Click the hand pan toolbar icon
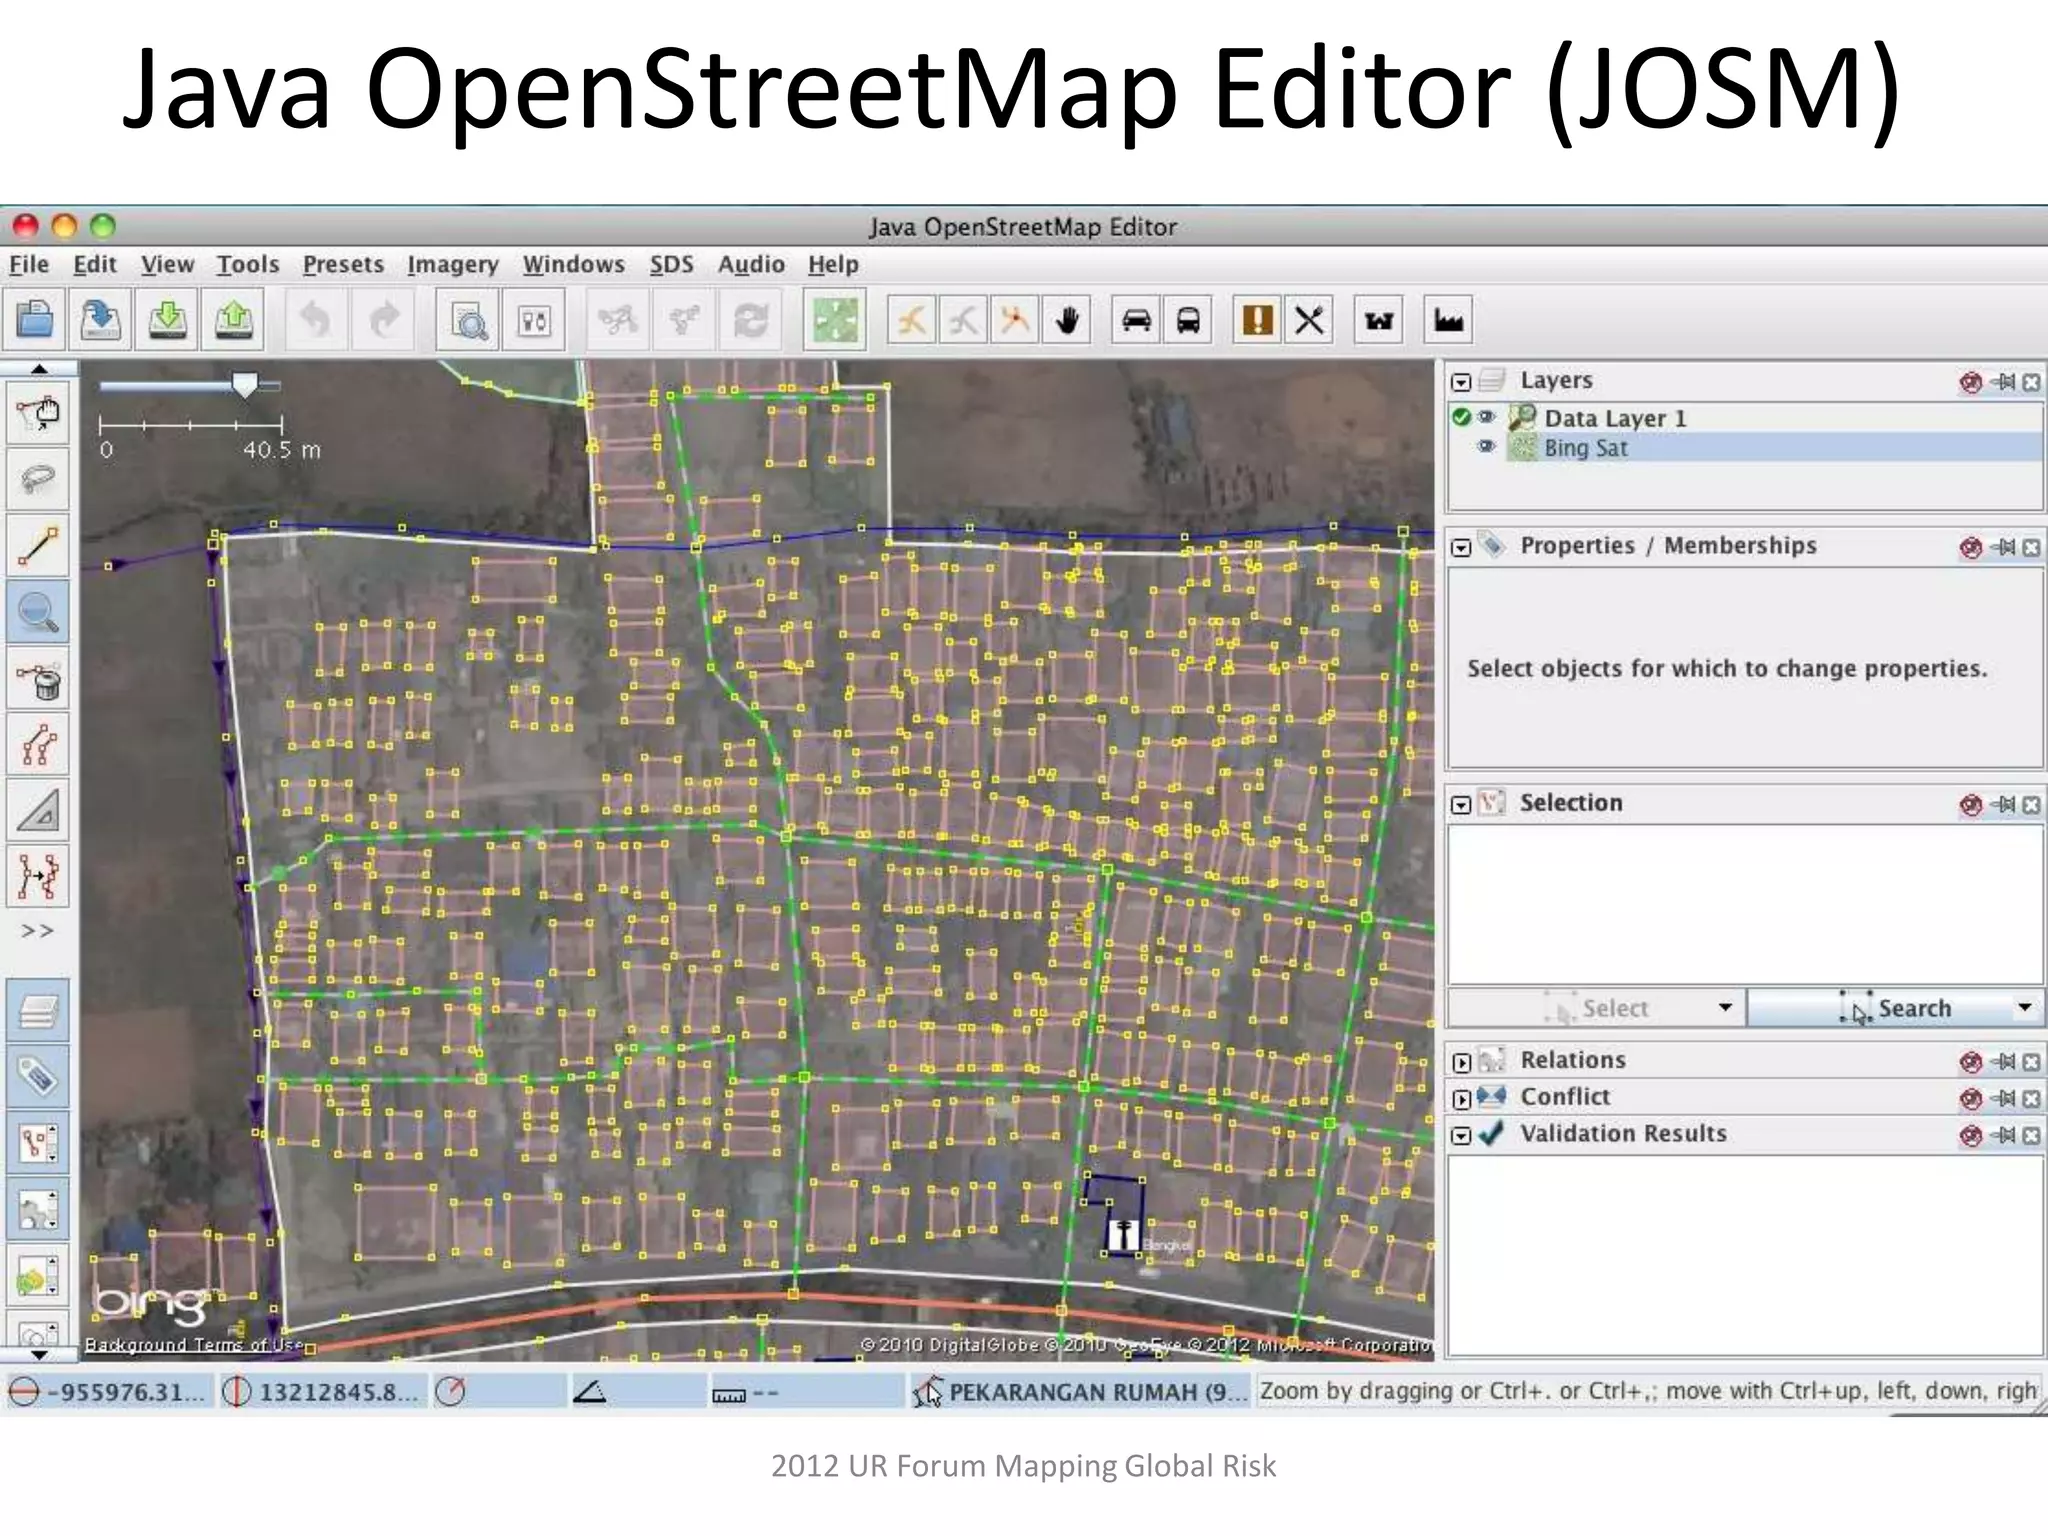This screenshot has height=1536, width=2048. [x=1068, y=320]
